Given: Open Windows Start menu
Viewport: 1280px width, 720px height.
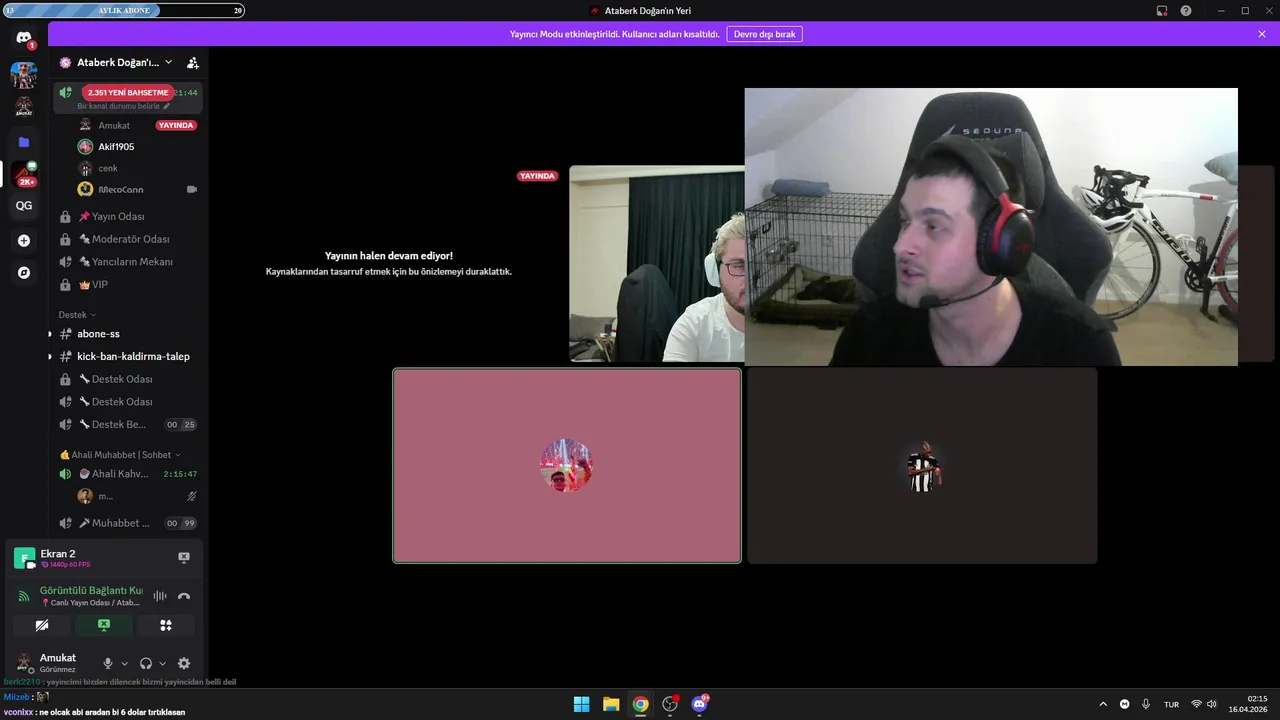Looking at the screenshot, I should (x=581, y=704).
